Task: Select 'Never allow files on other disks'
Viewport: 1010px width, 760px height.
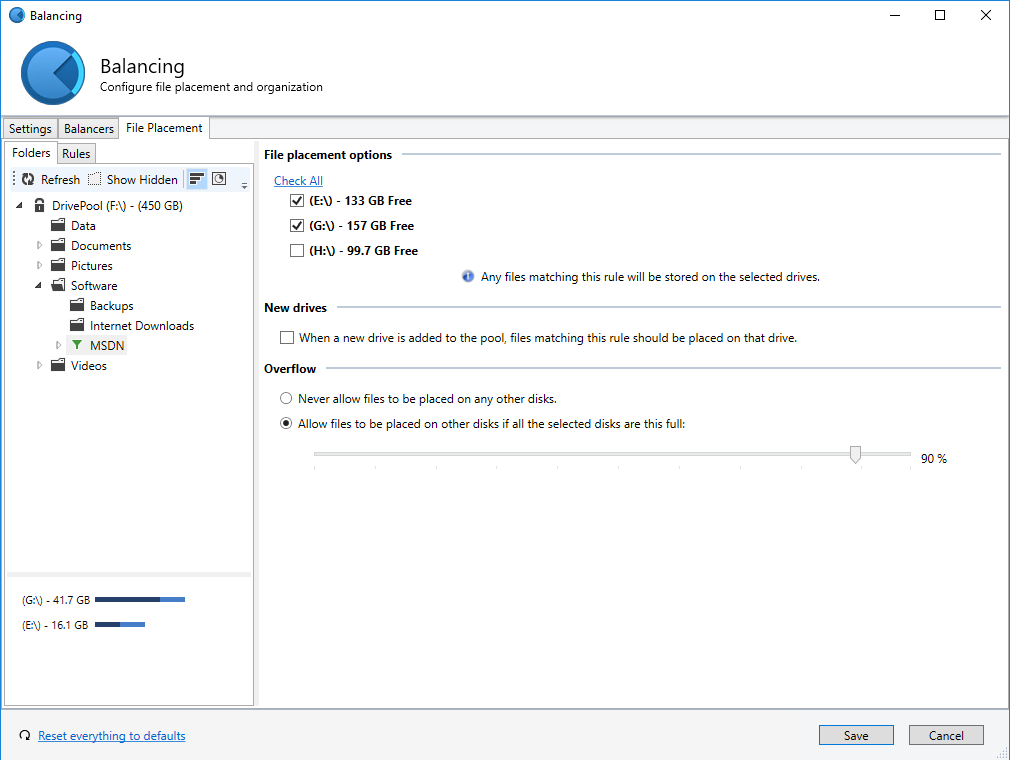Action: tap(287, 399)
